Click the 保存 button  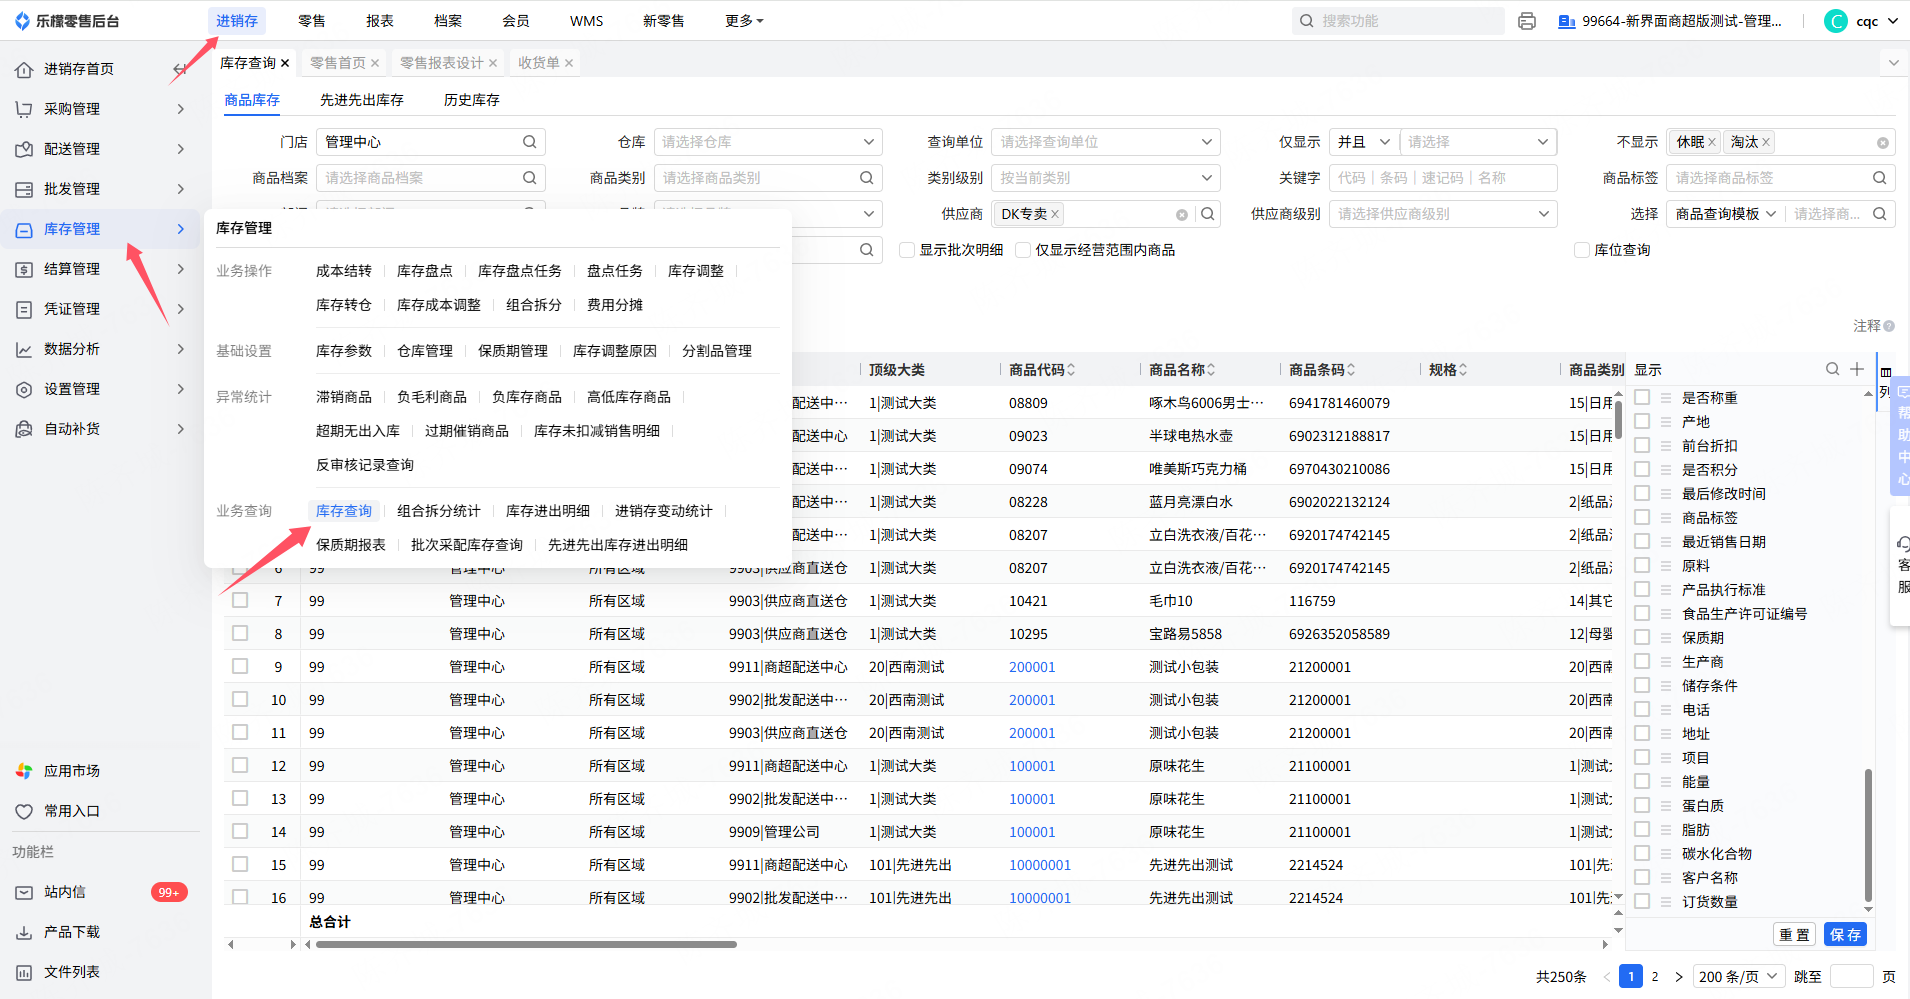pos(1845,934)
